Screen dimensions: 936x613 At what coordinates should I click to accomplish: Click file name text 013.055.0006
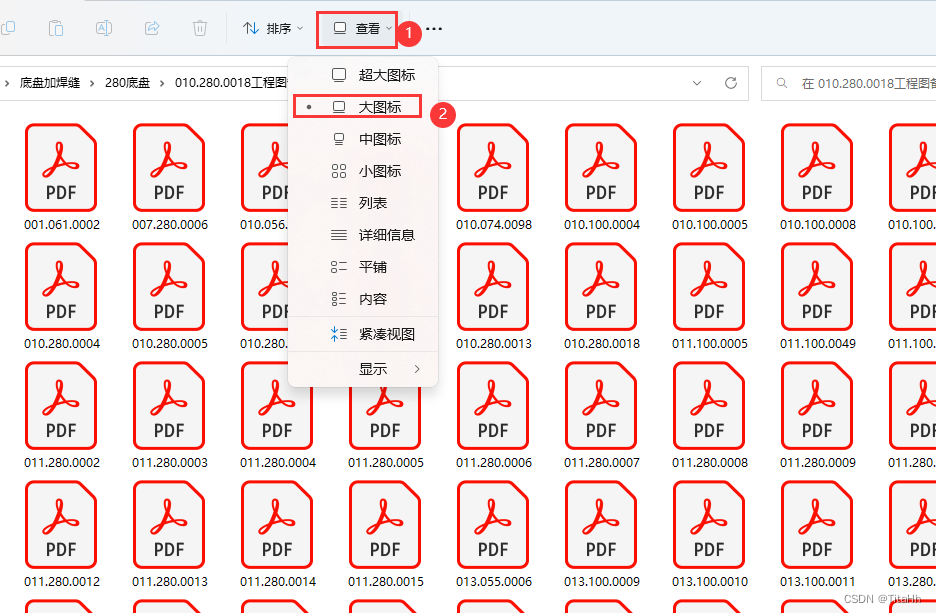(494, 581)
